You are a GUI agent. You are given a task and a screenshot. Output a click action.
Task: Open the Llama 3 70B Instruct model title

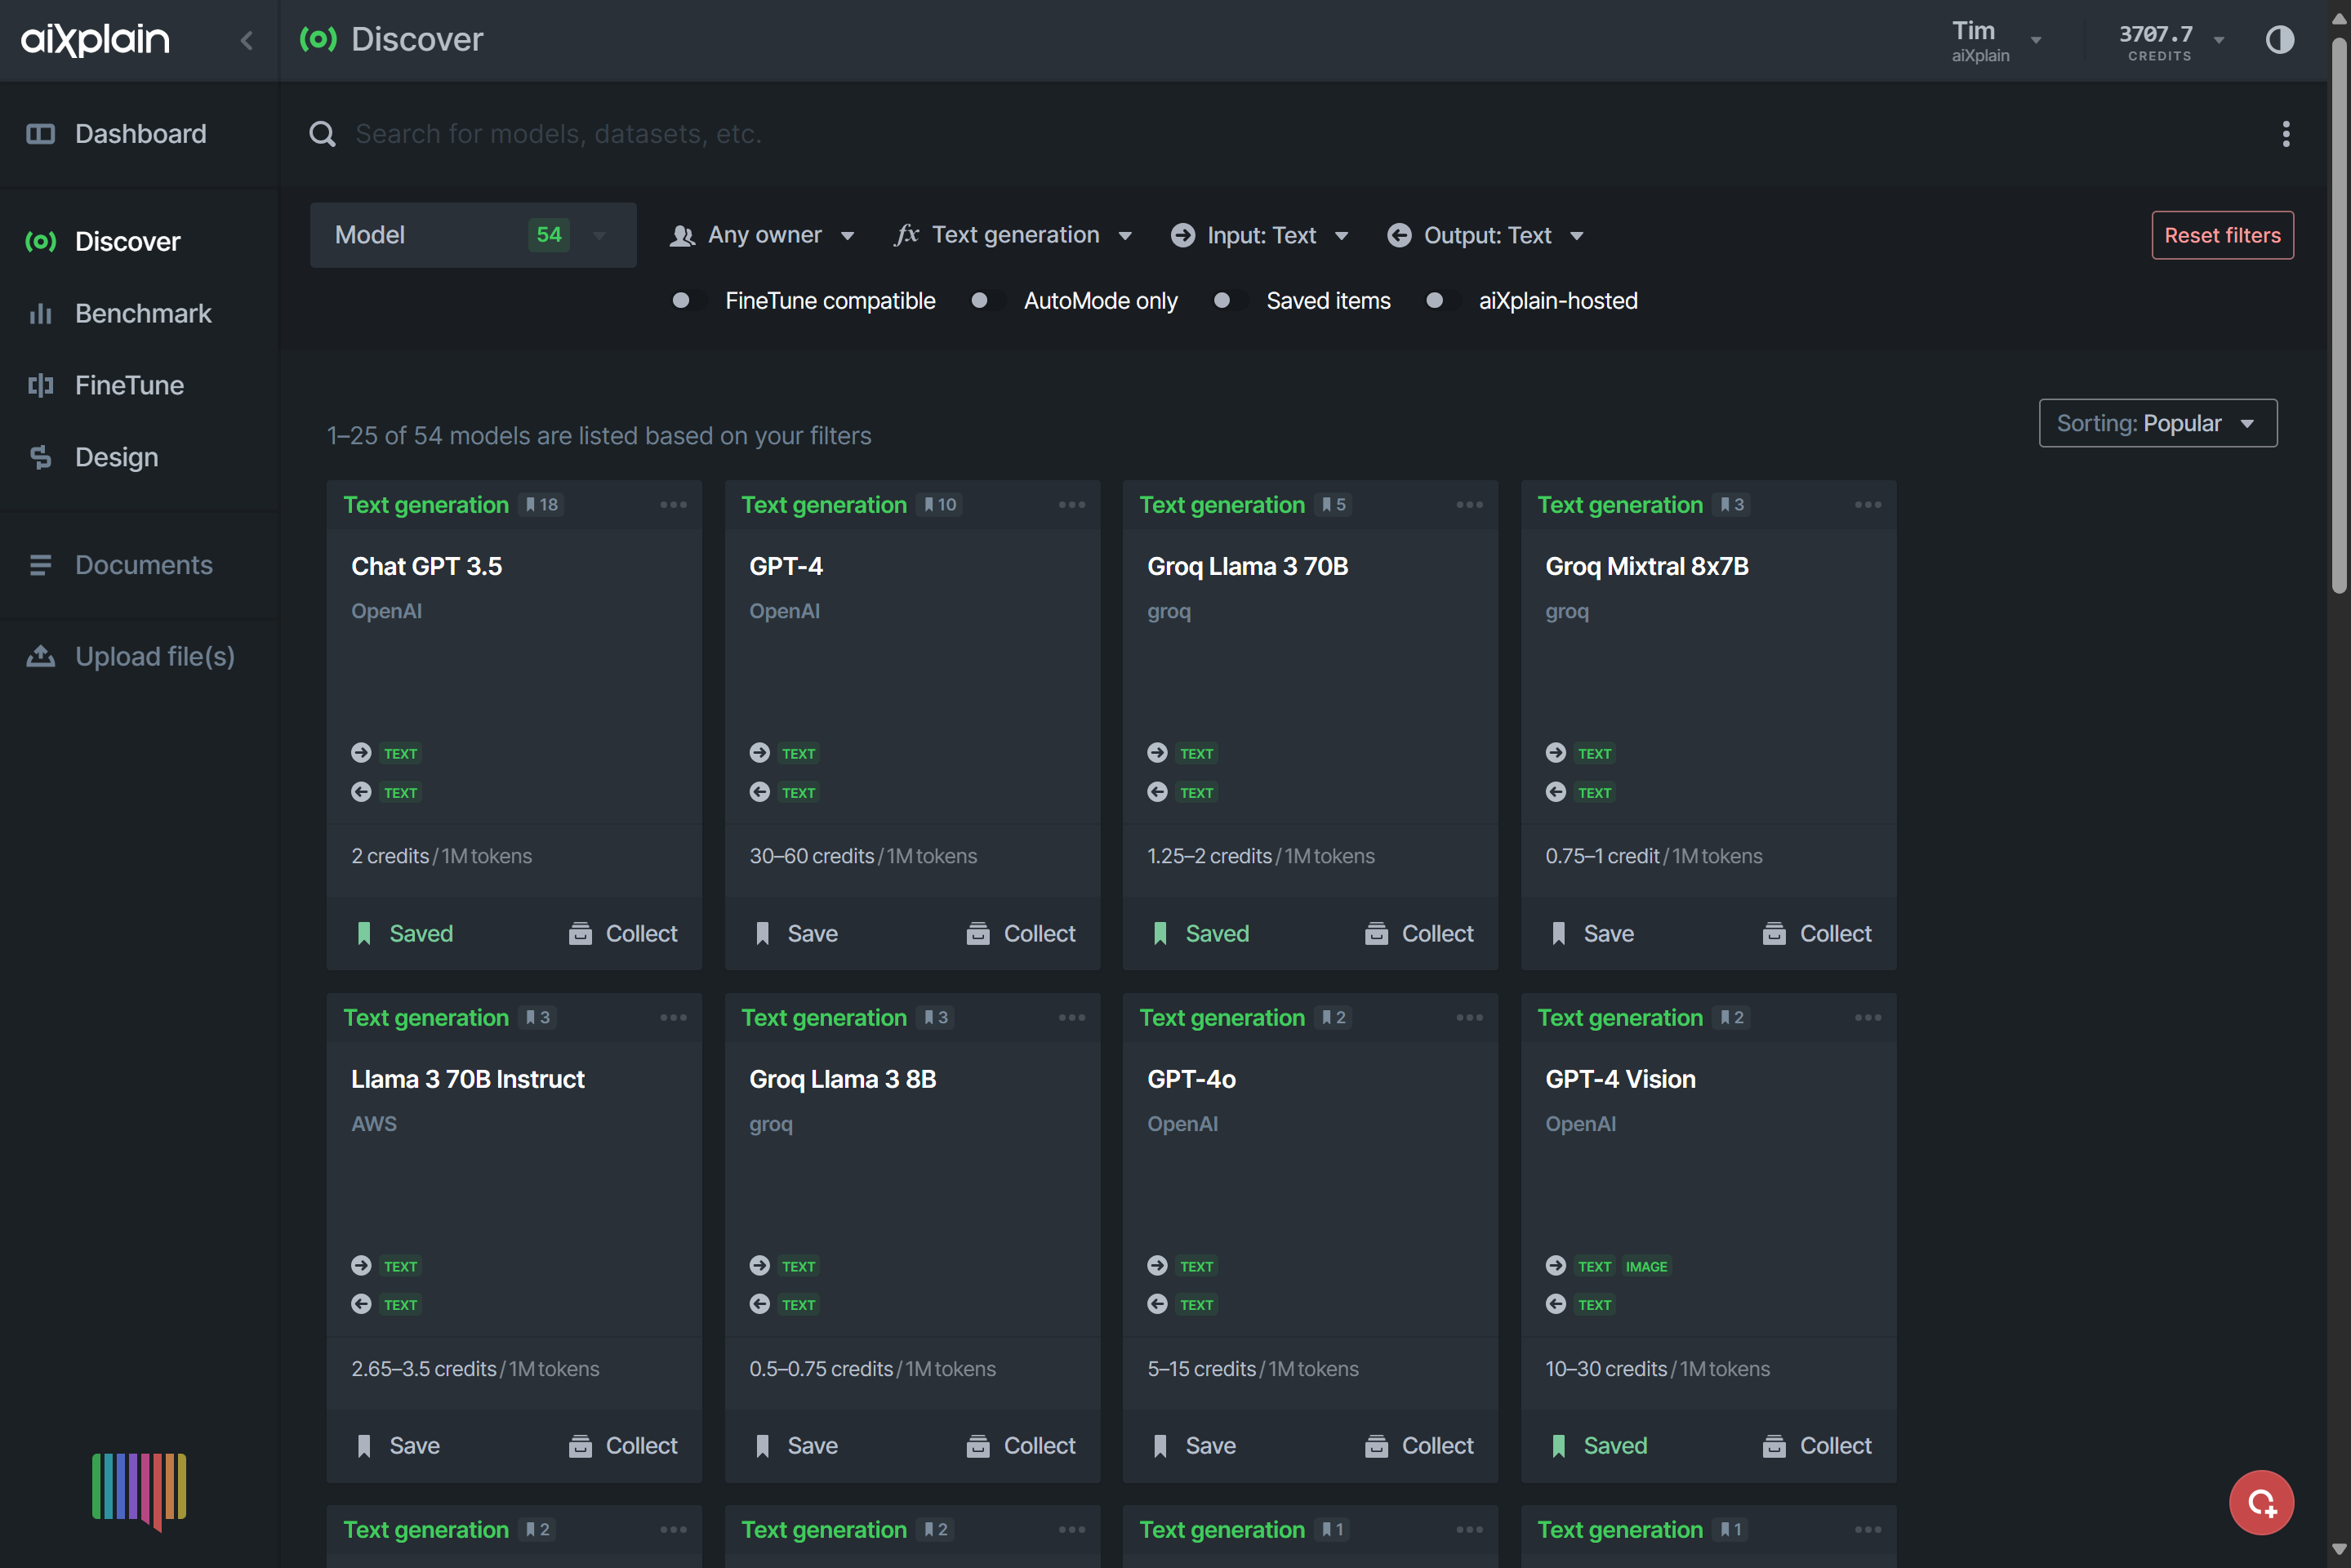click(x=467, y=1080)
